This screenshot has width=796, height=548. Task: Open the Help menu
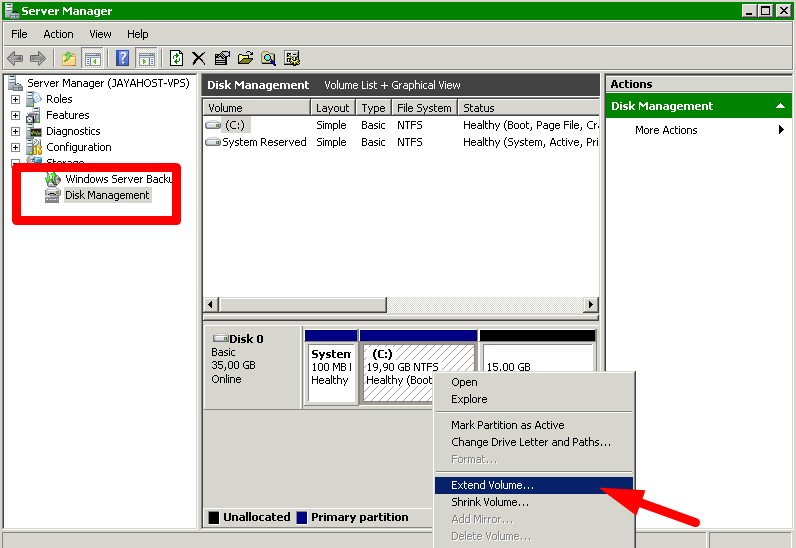tap(138, 34)
